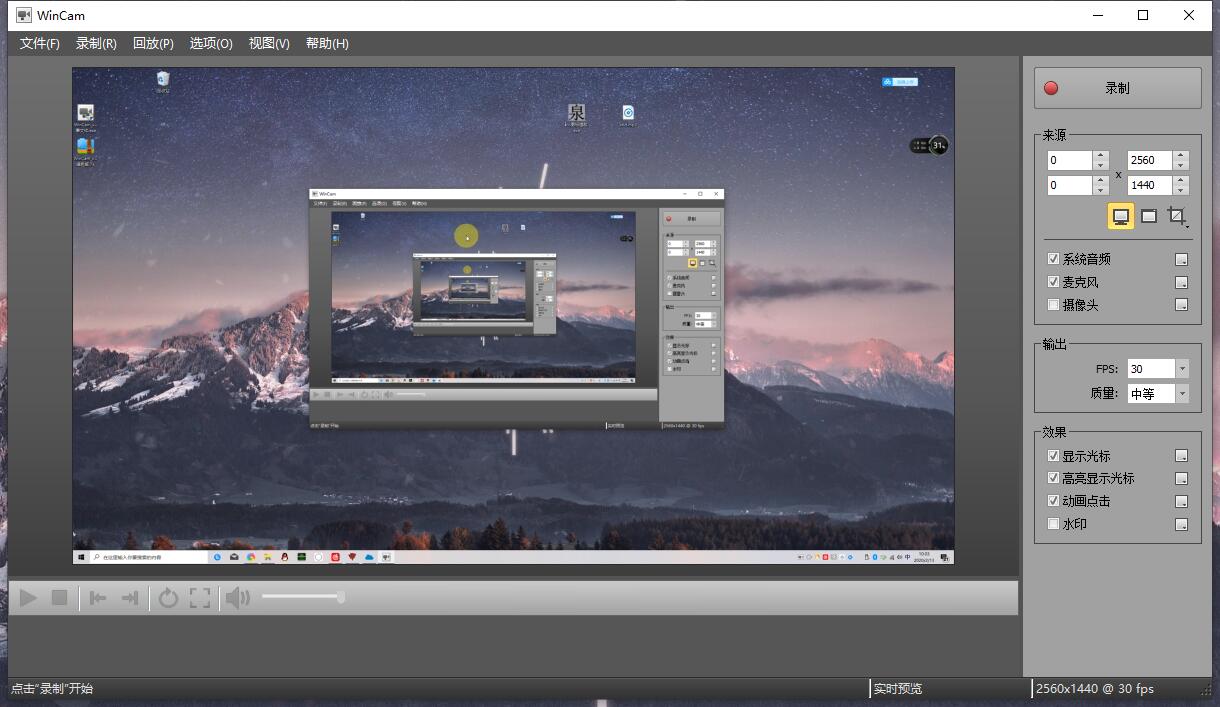This screenshot has height=707, width=1220.
Task: Click the skip-to-end playback icon
Action: 130,597
